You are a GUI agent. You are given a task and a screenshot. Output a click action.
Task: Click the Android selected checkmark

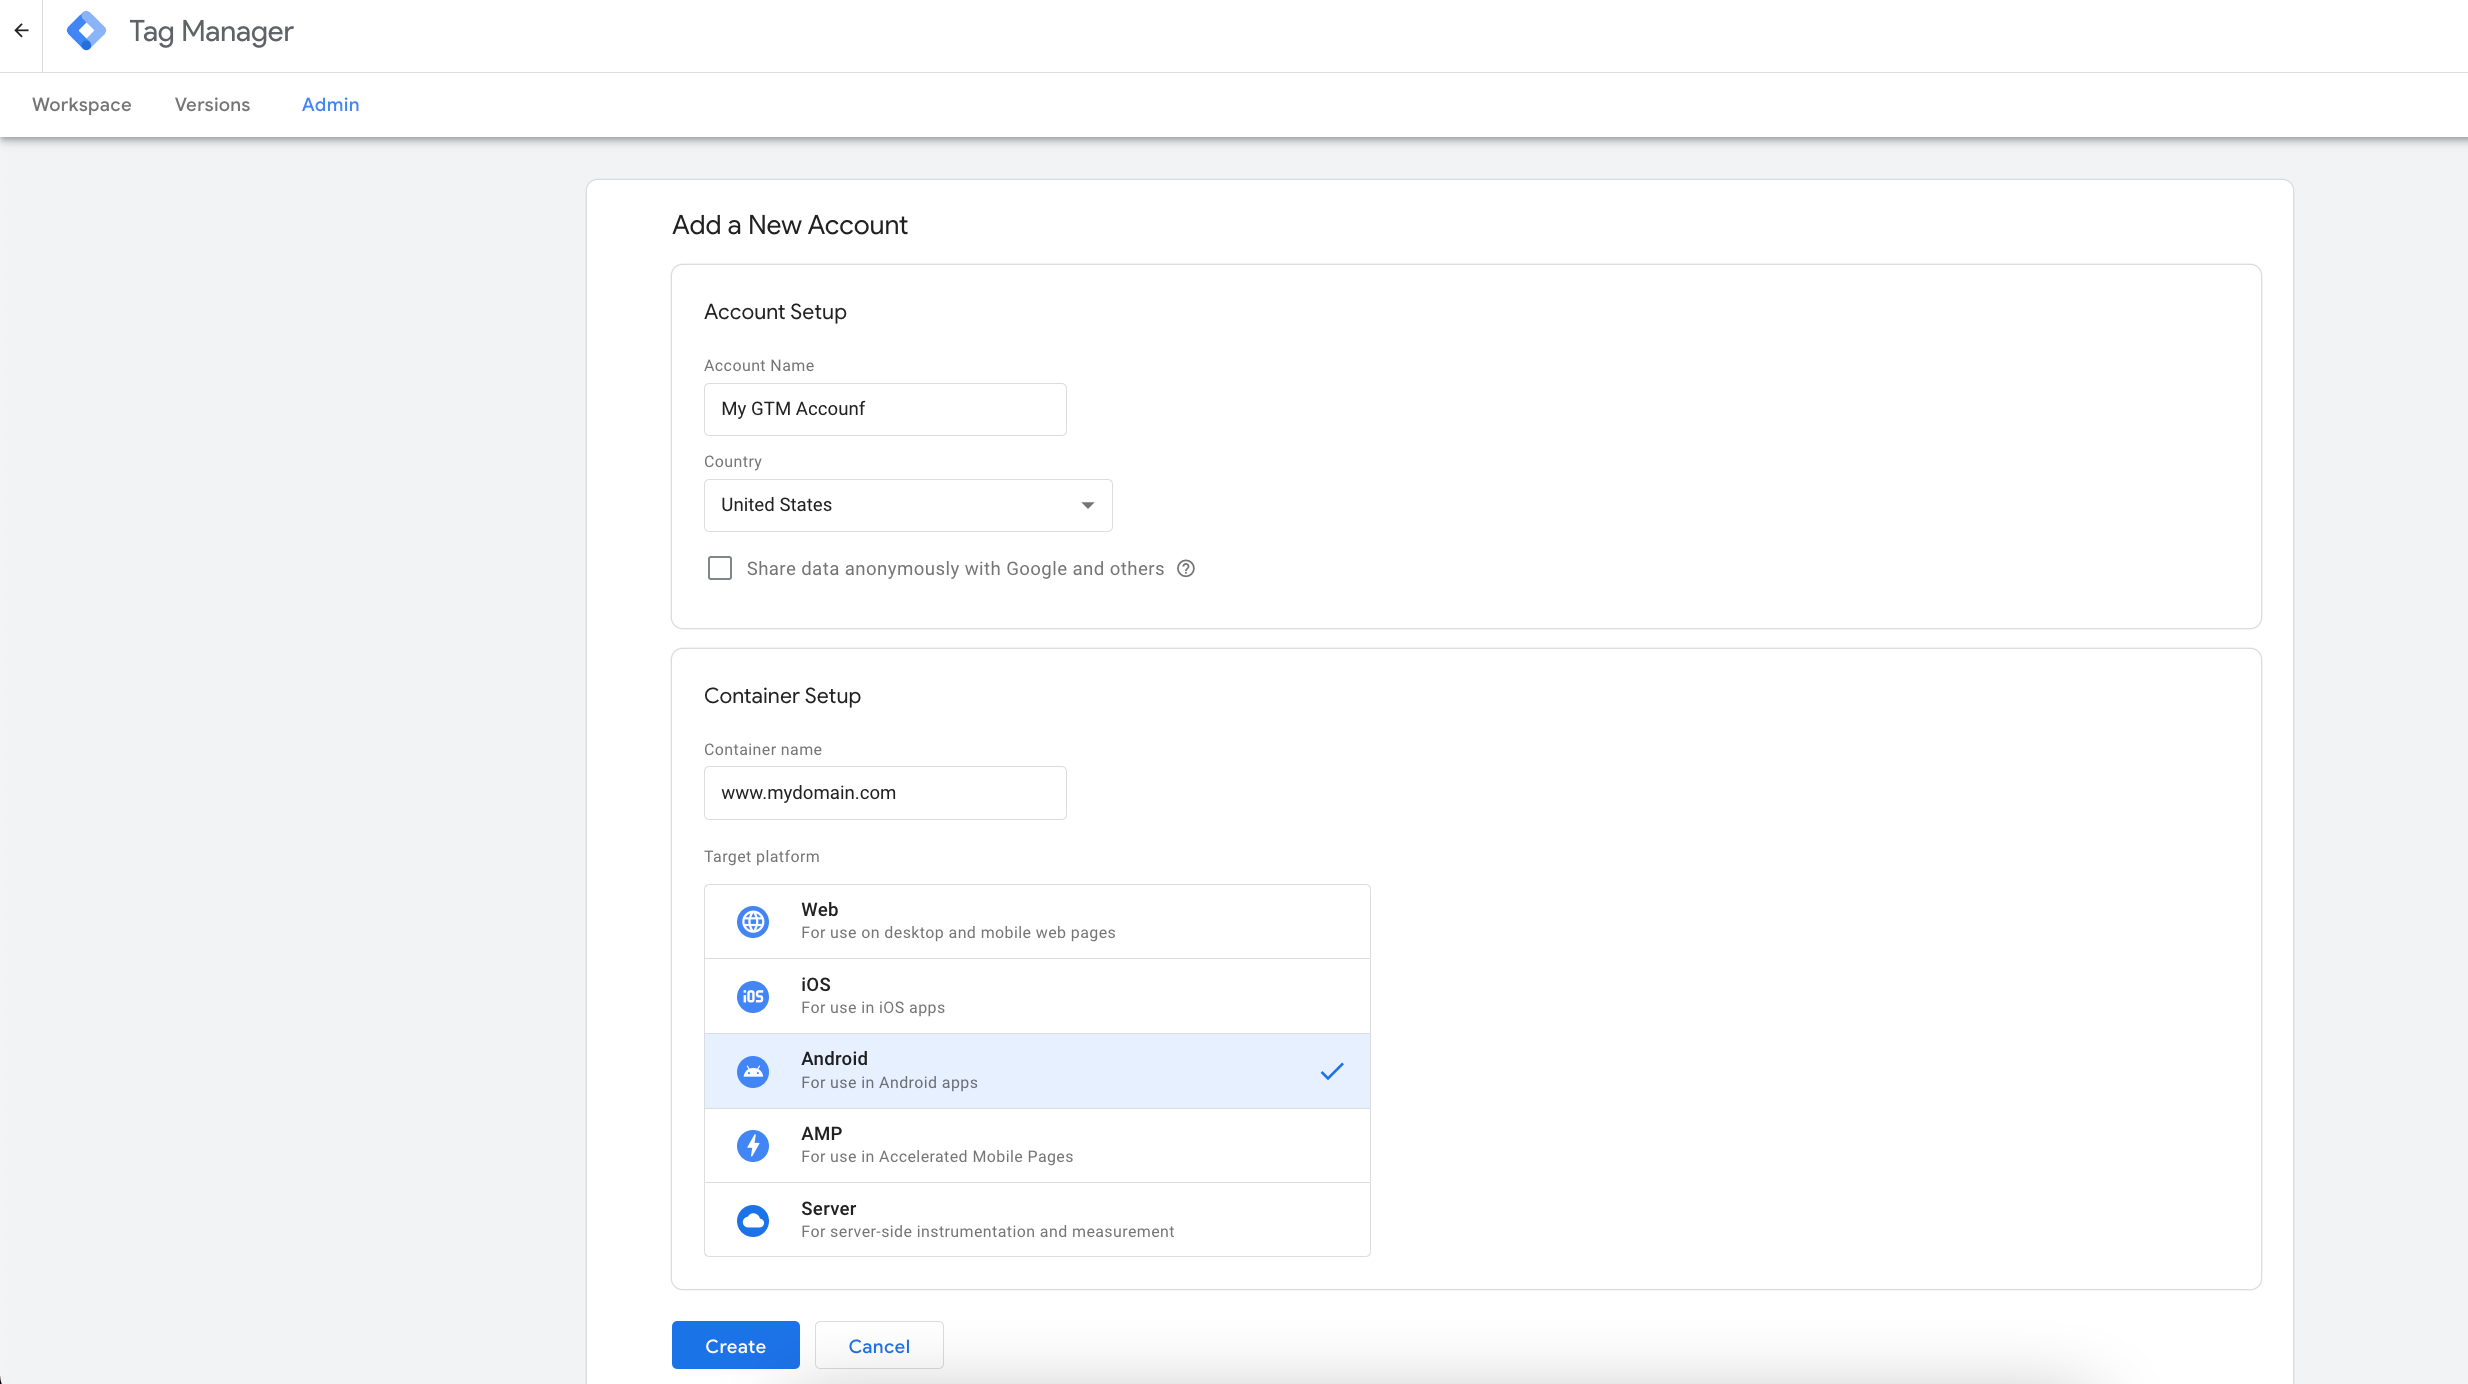pos(1332,1071)
